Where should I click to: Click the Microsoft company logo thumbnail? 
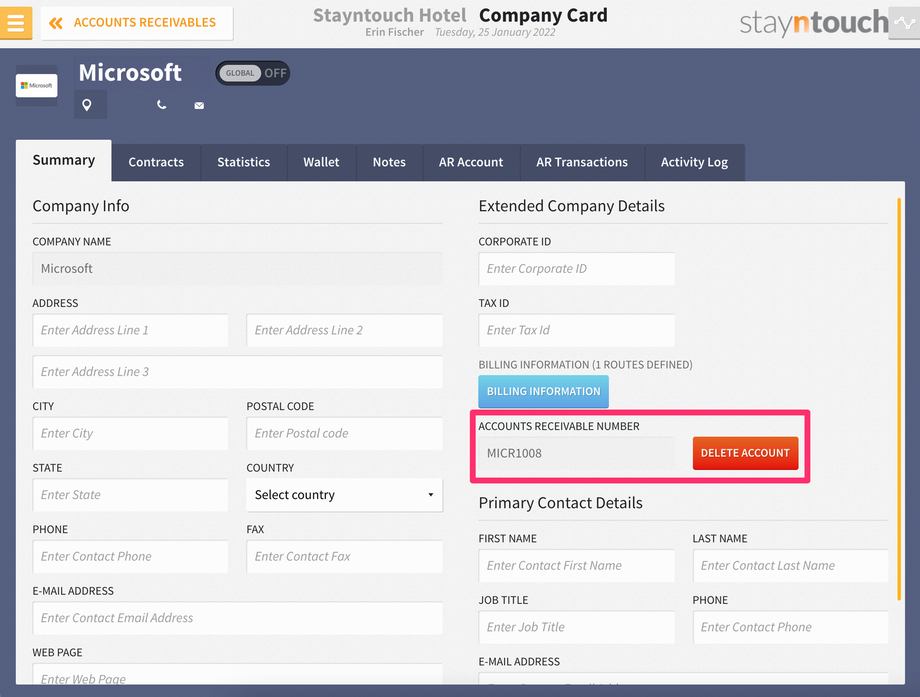(x=36, y=86)
